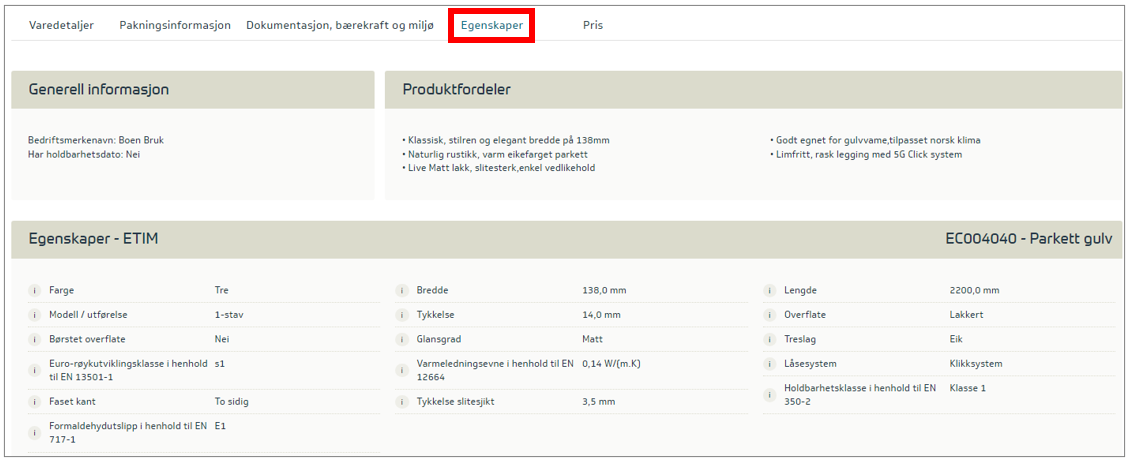The height and width of the screenshot is (458, 1126).
Task: Click info icon next to Børstet overflate
Action: 34,340
